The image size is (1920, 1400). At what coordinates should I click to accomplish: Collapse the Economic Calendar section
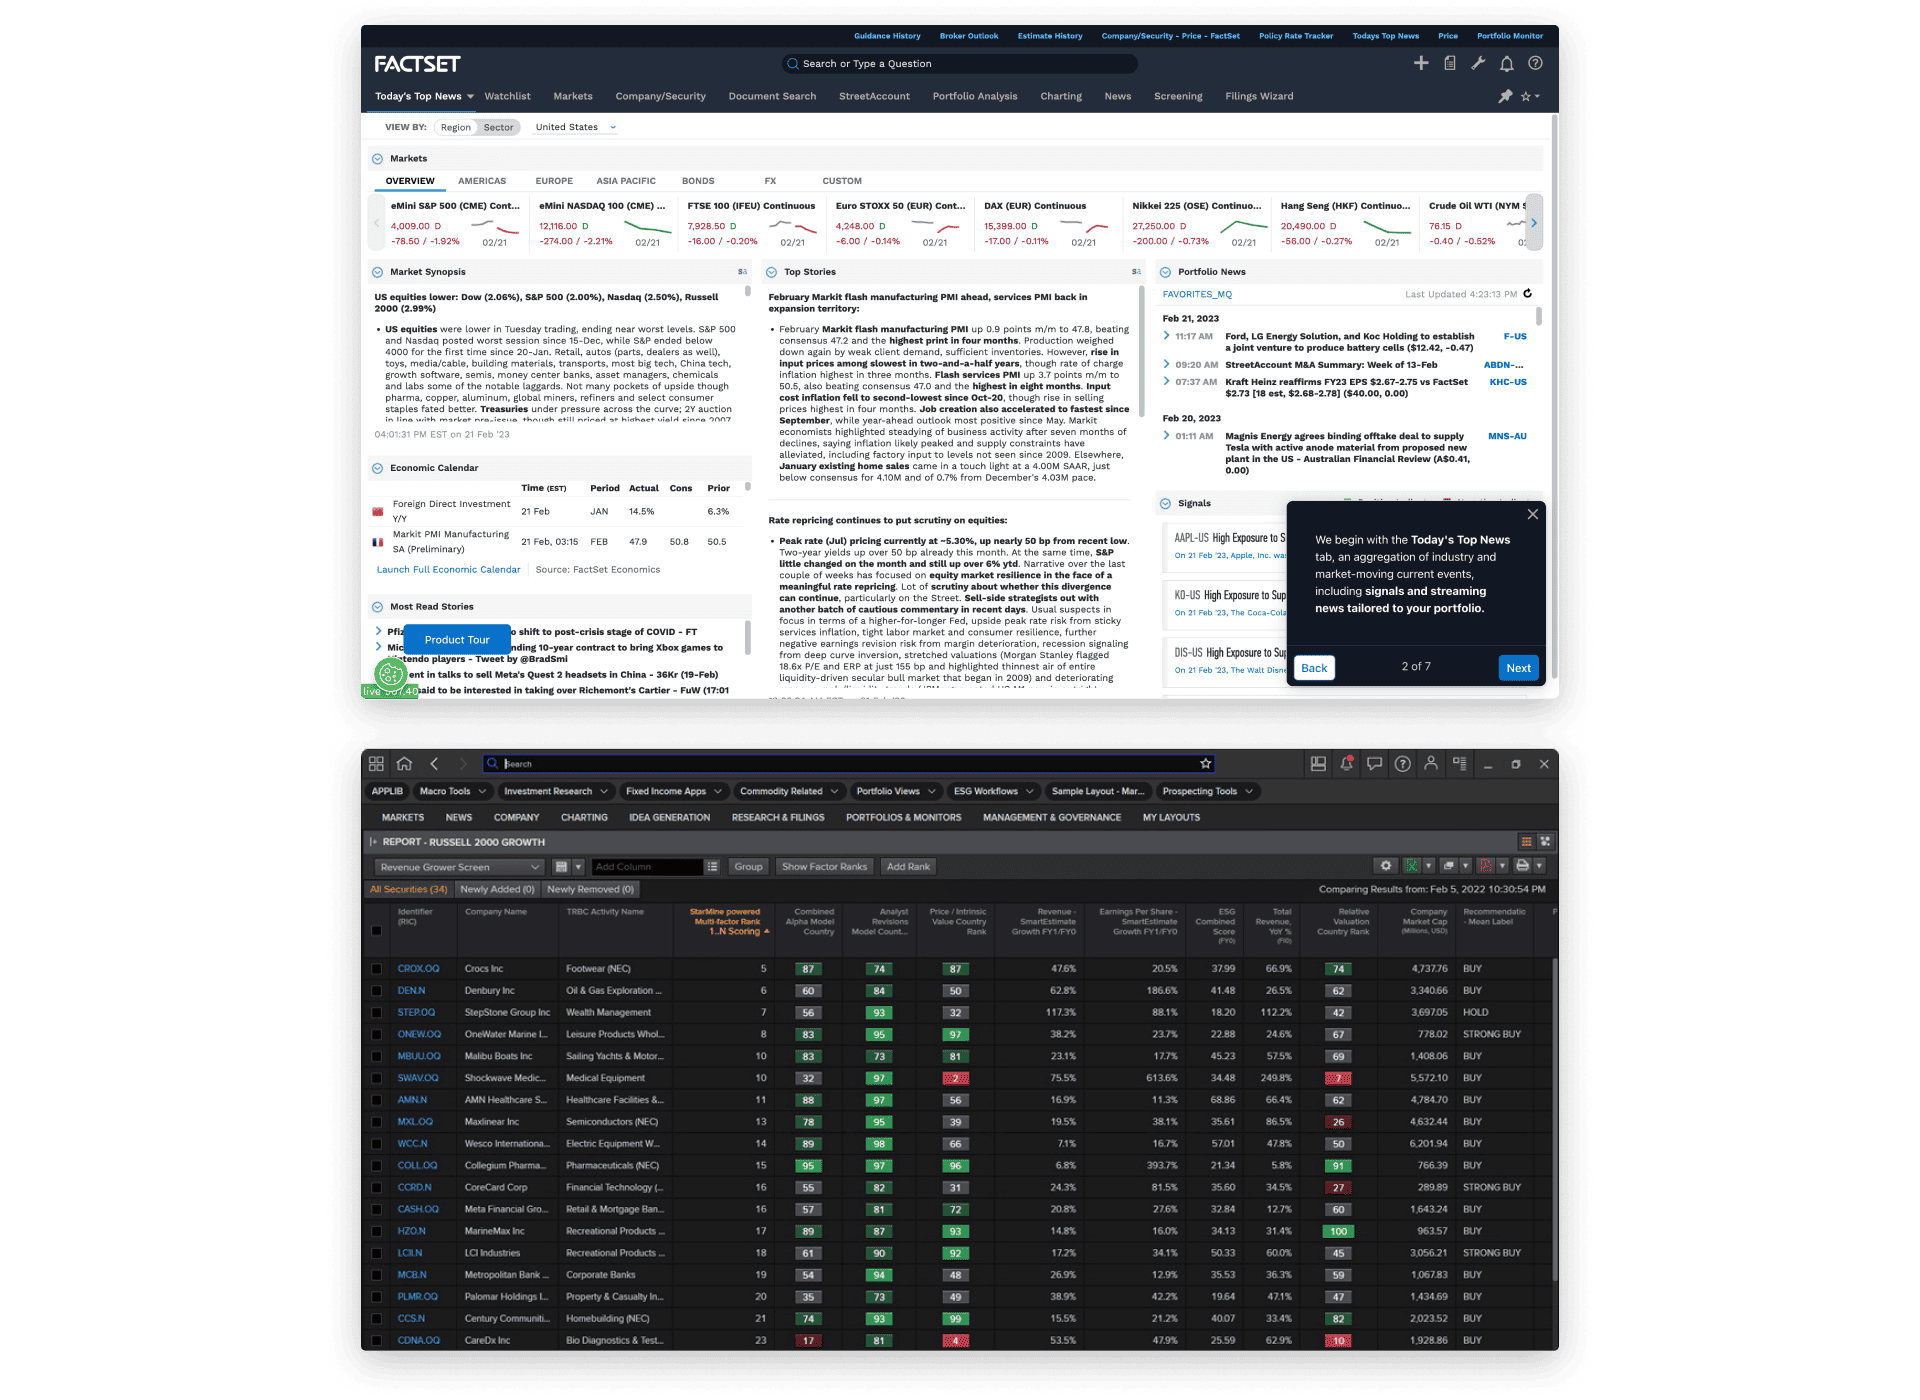[x=377, y=468]
